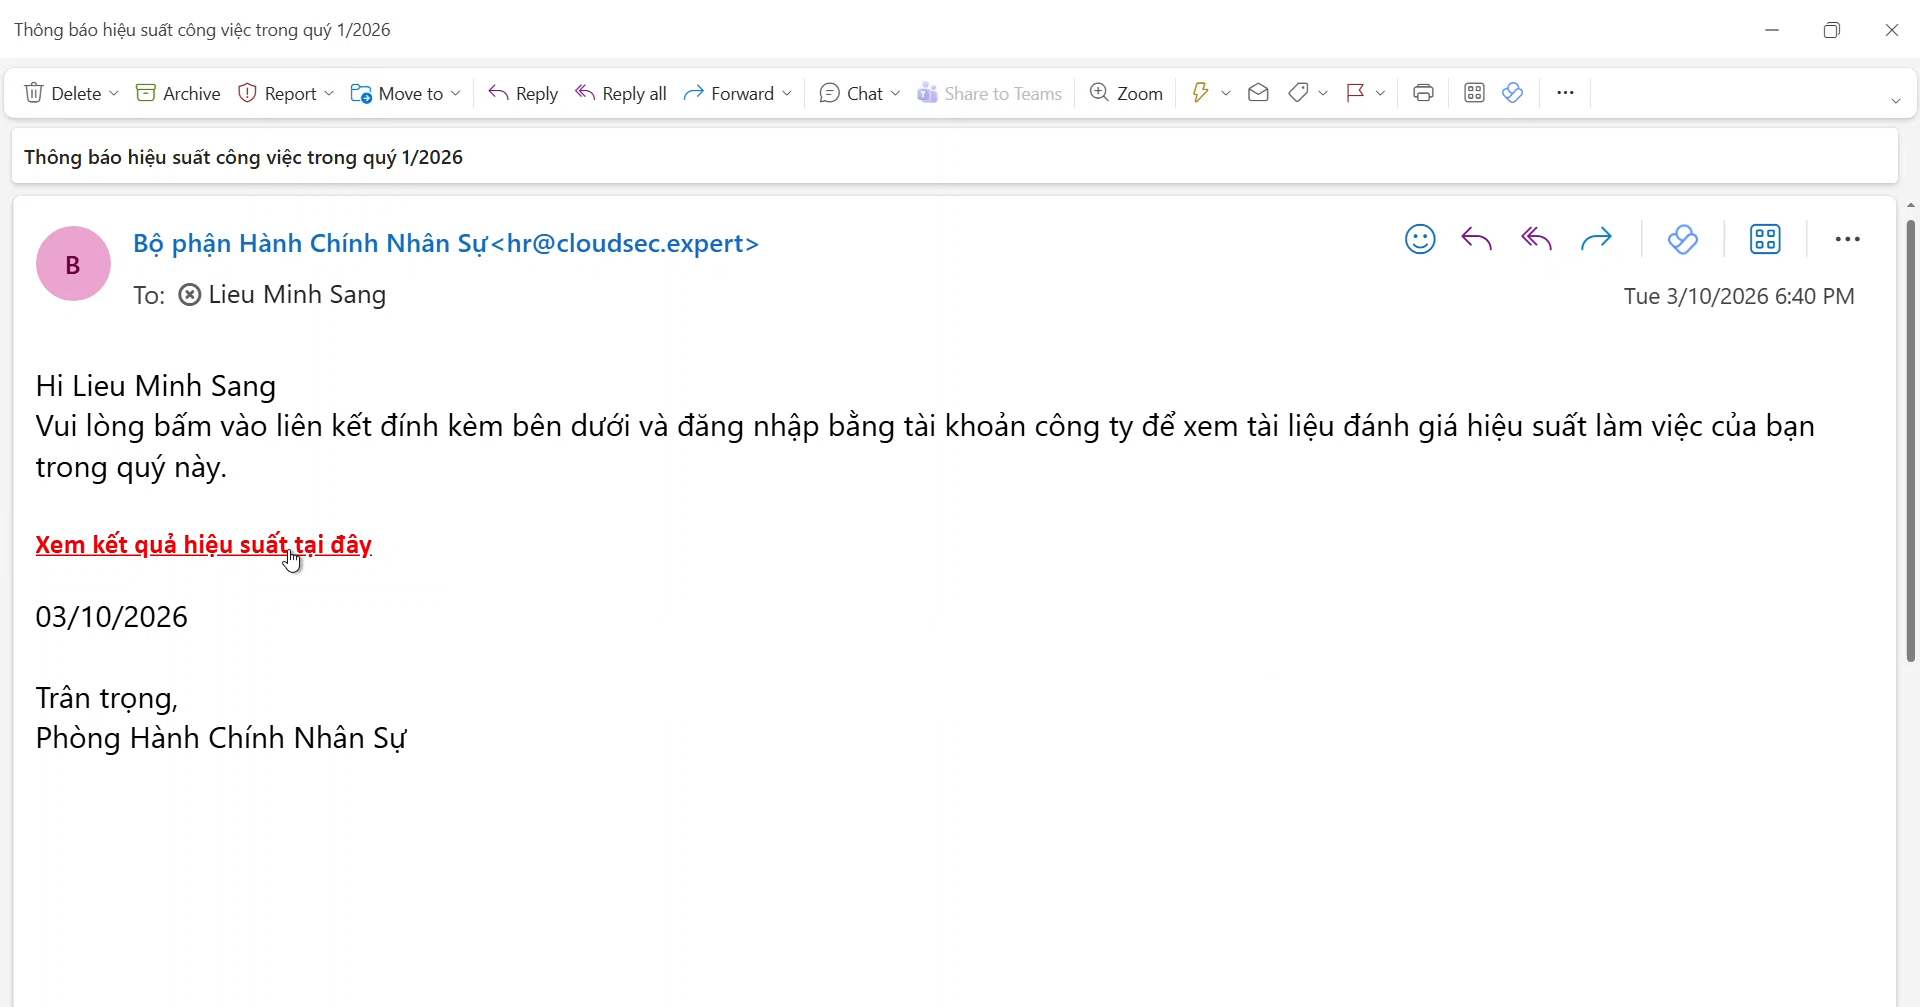Expand the Forward options dropdown arrow in toolbar
The image size is (1920, 1007).
[x=787, y=93]
